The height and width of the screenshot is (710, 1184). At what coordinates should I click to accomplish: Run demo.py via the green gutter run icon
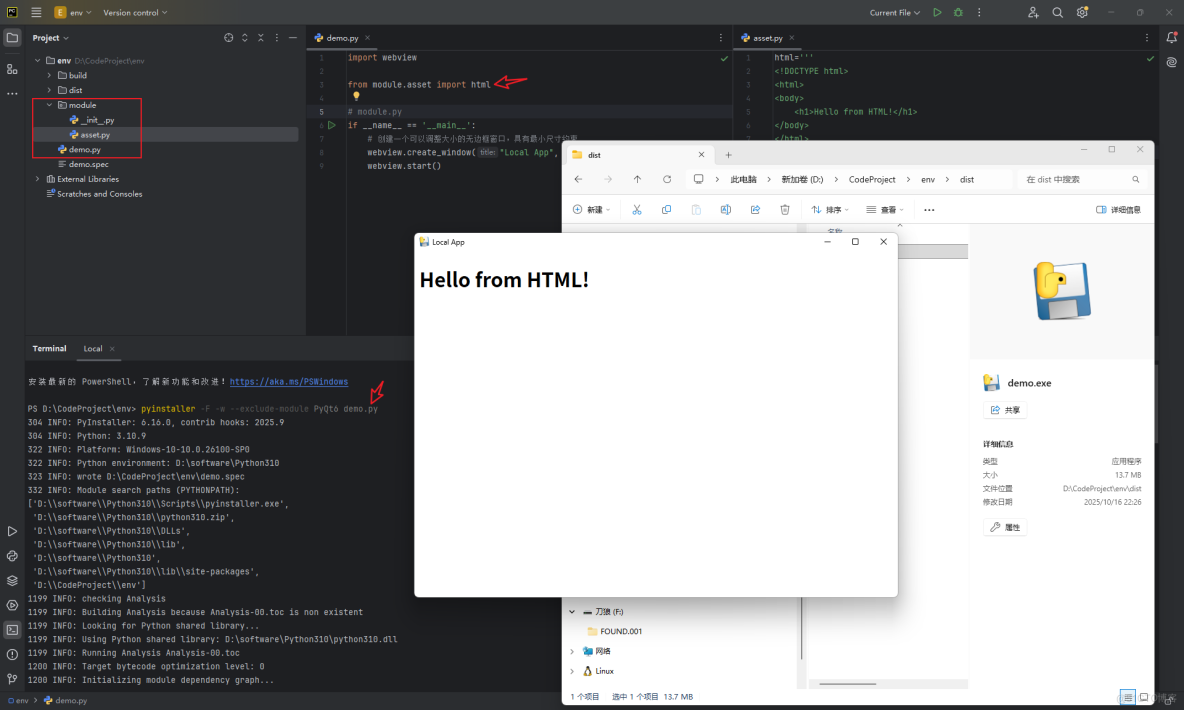[331, 125]
